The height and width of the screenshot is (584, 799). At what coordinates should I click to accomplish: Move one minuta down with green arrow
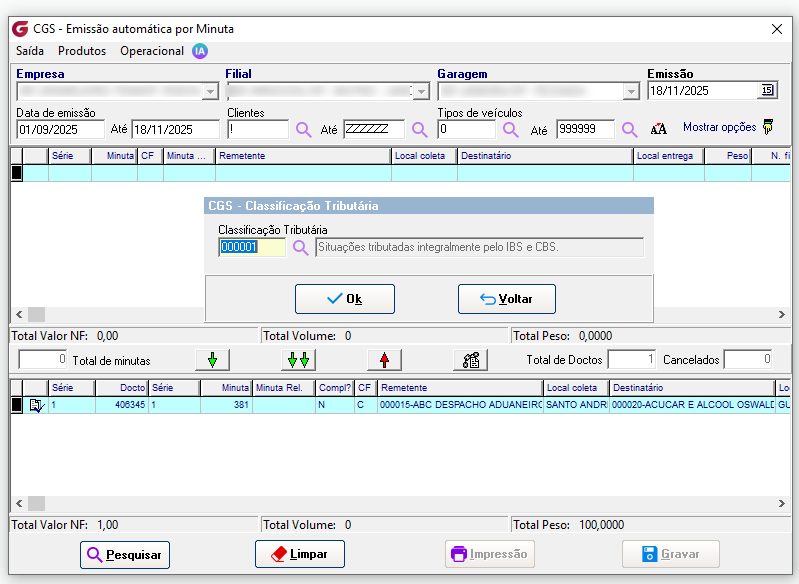212,360
